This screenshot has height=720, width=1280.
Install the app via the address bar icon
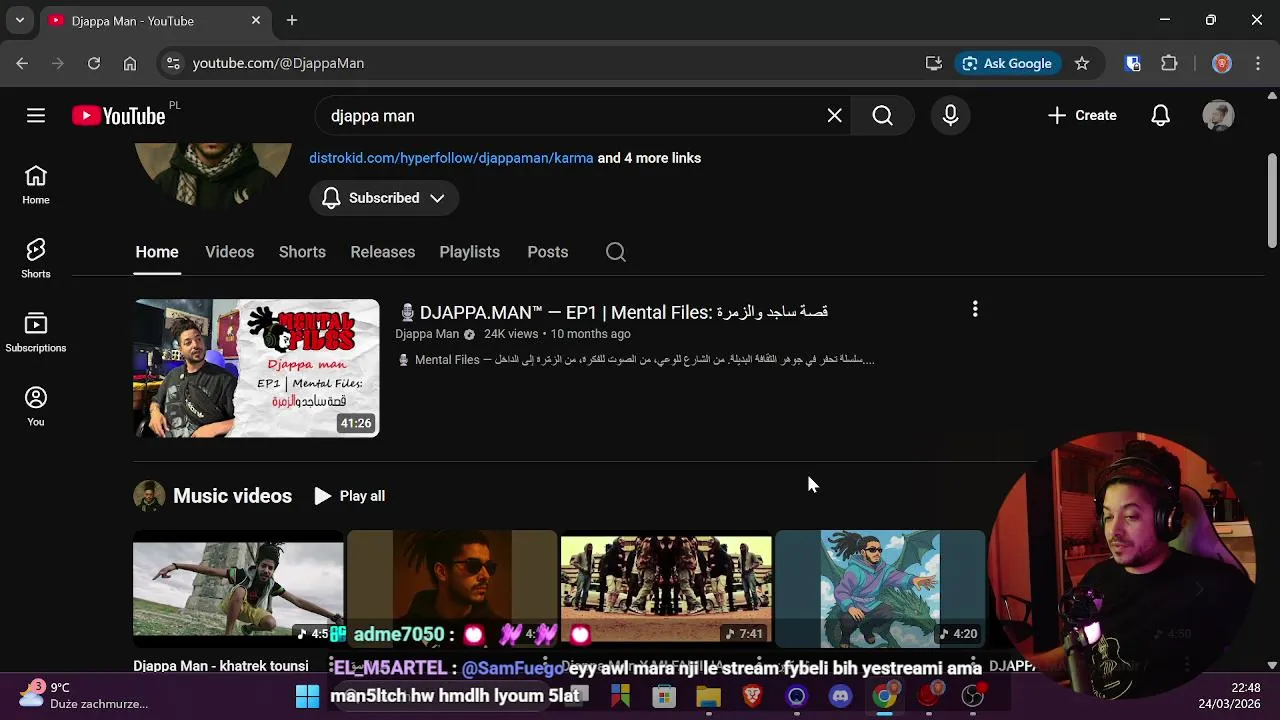[934, 63]
